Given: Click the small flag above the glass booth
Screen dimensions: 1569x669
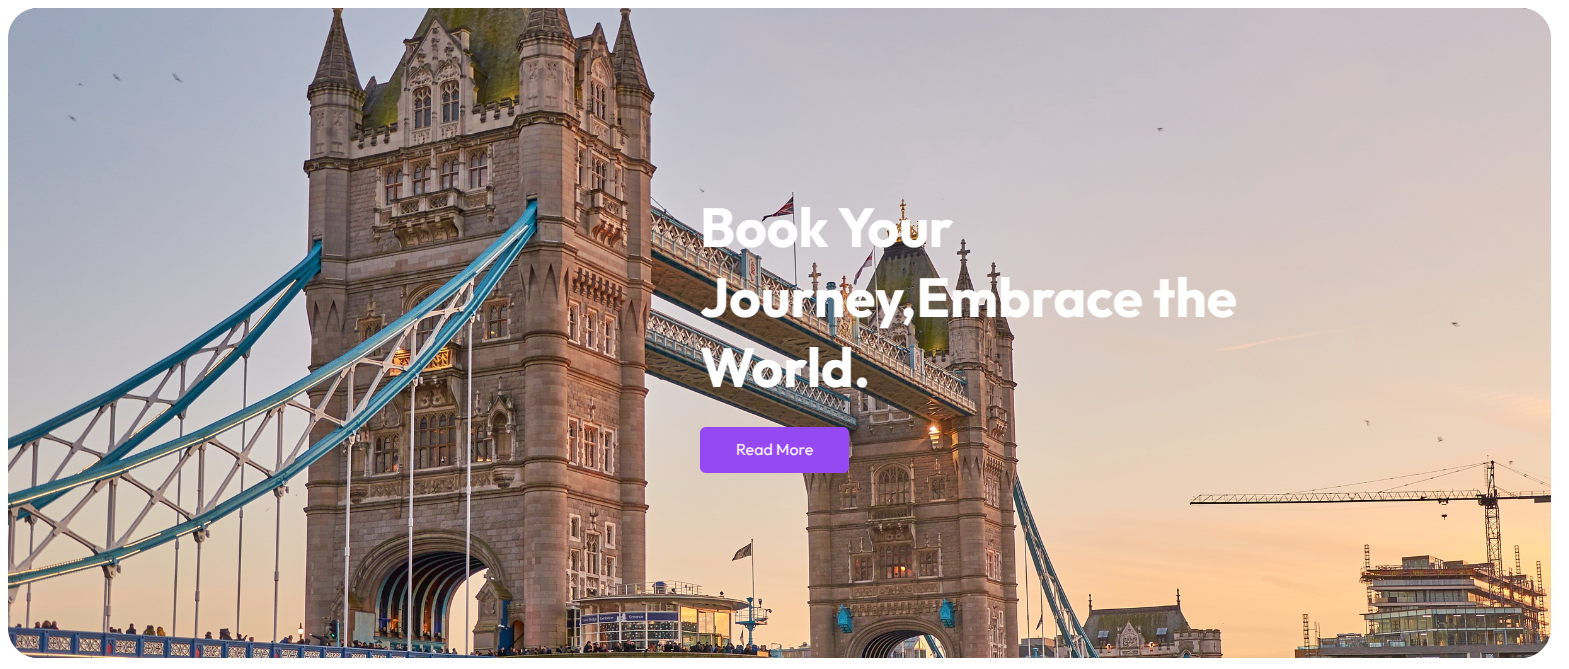Looking at the screenshot, I should point(742,551).
